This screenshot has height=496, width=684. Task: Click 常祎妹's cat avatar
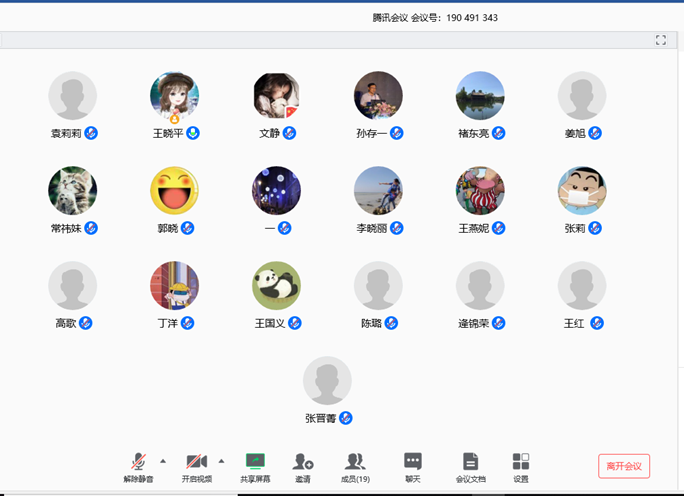(73, 191)
